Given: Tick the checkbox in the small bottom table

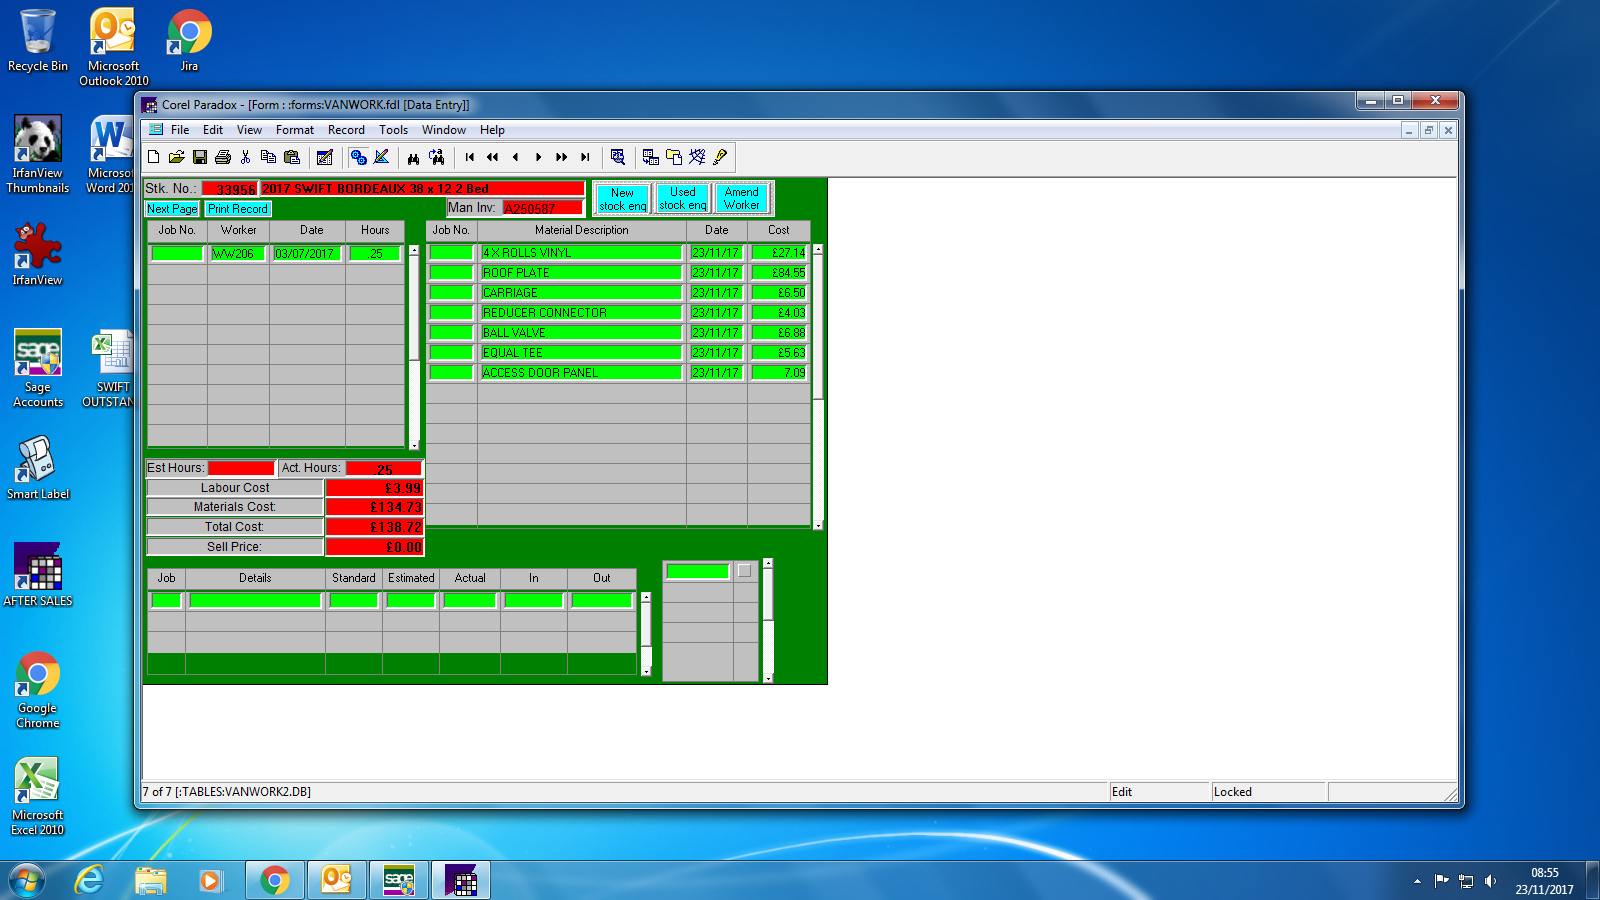Looking at the screenshot, I should coord(744,571).
